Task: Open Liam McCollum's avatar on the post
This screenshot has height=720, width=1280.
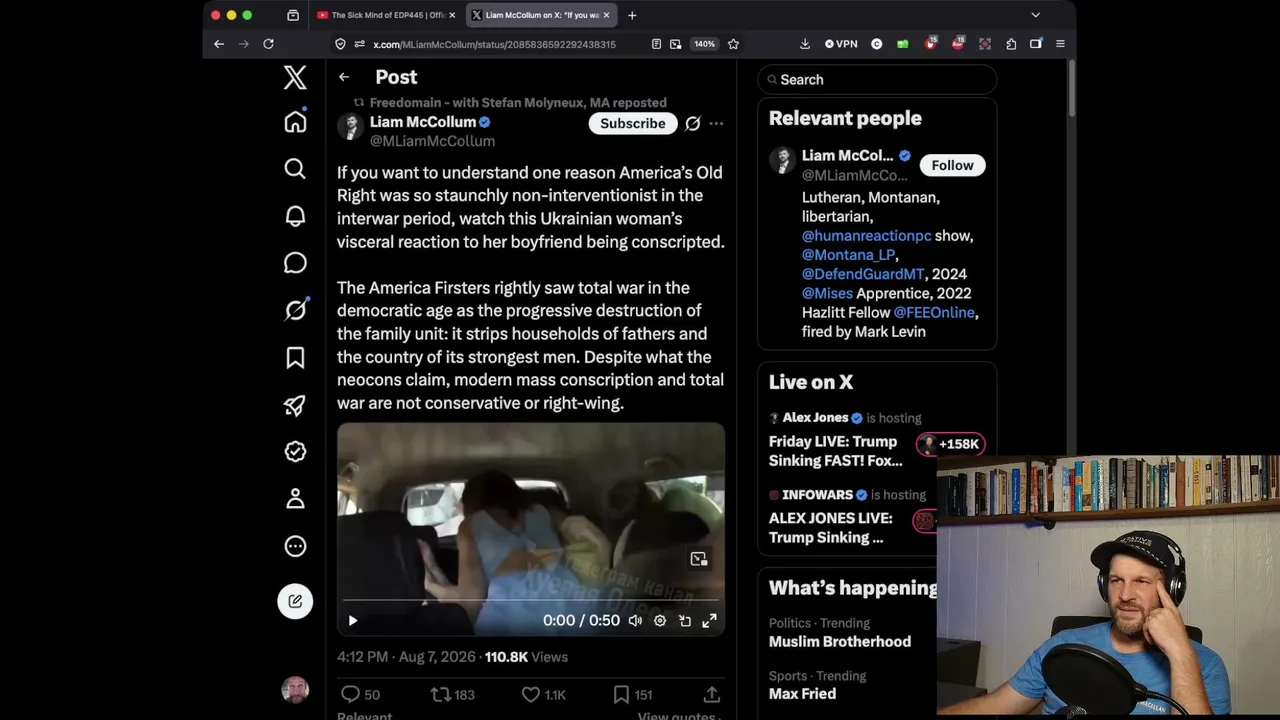Action: click(x=350, y=127)
